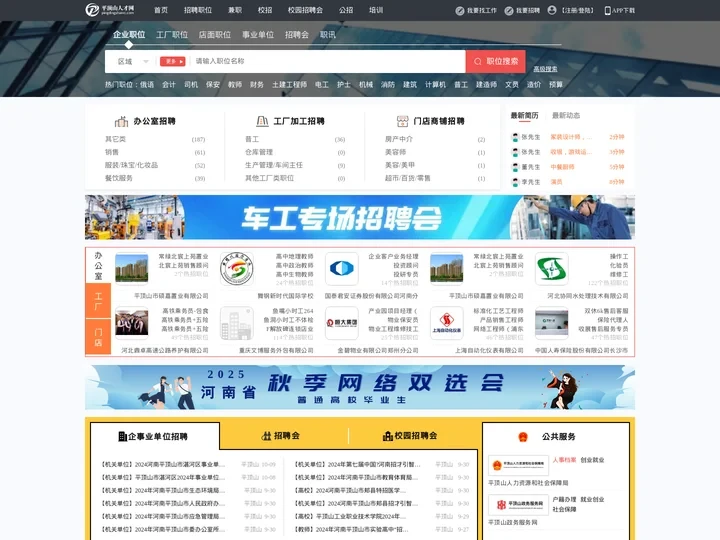The height and width of the screenshot is (540, 720).
Task: Switch to the 最新动态 tab
Action: [566, 115]
